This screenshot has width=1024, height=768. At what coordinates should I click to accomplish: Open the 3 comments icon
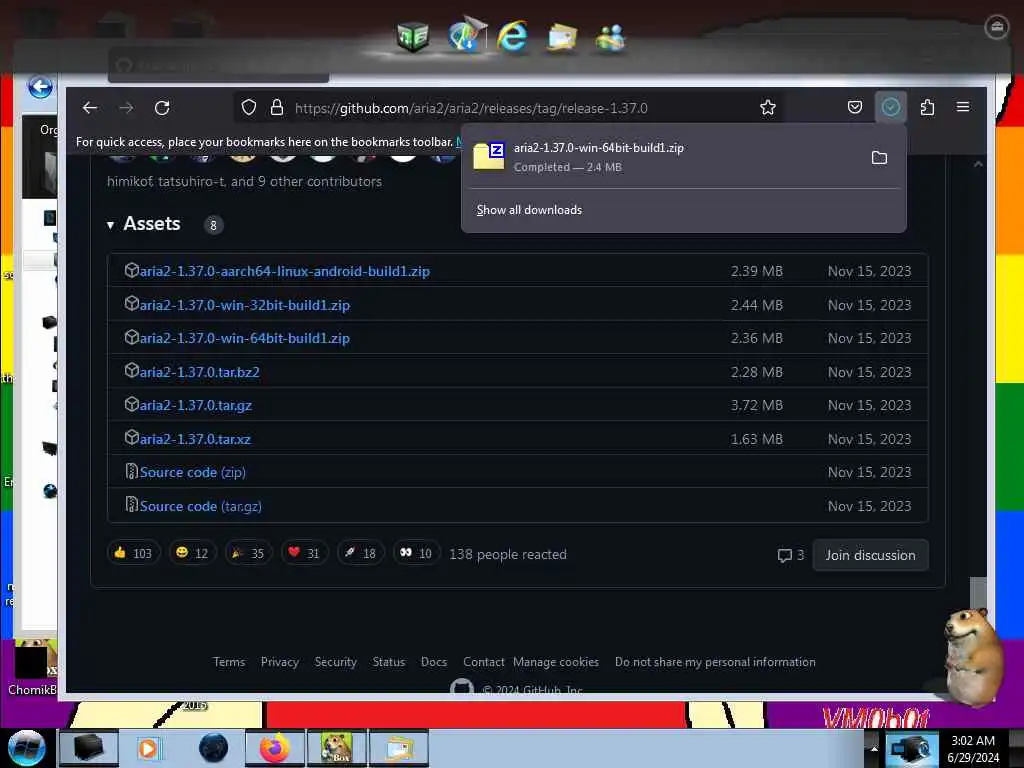pyautogui.click(x=791, y=555)
